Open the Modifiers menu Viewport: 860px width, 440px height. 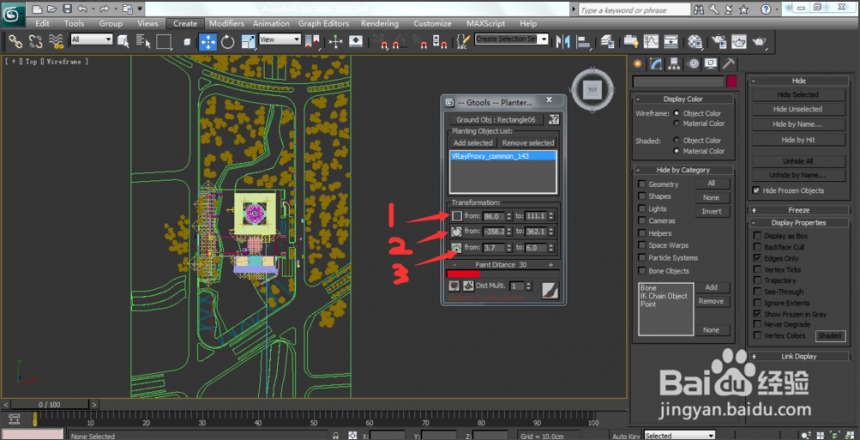[x=227, y=24]
